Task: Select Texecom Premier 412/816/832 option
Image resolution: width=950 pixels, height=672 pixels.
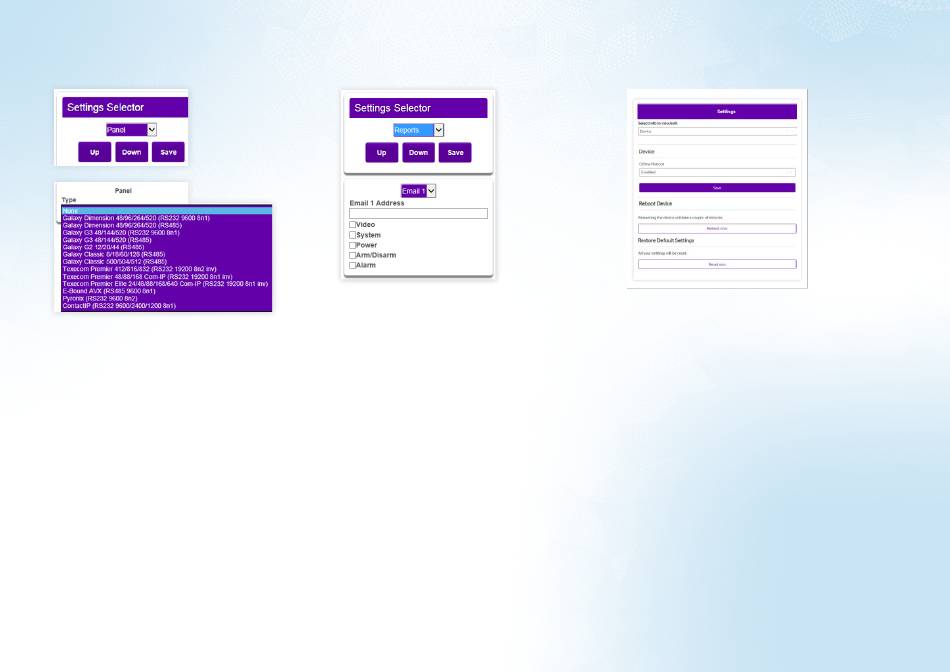Action: pos(167,269)
